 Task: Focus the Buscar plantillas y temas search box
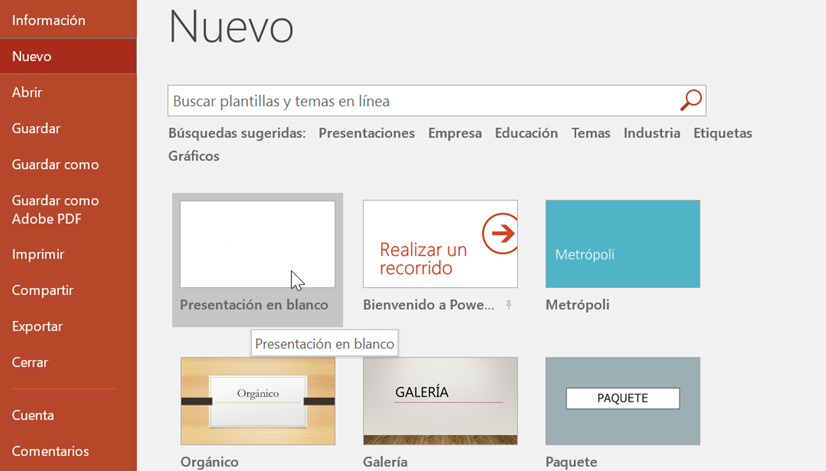coord(437,101)
